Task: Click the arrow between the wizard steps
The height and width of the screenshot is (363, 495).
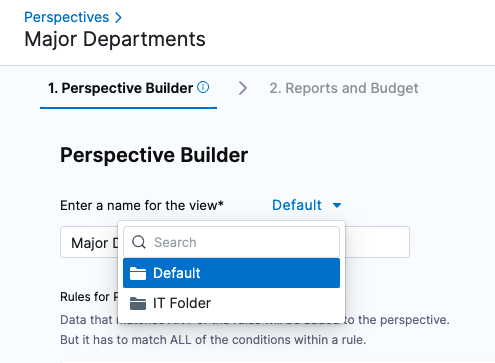Action: [243, 88]
